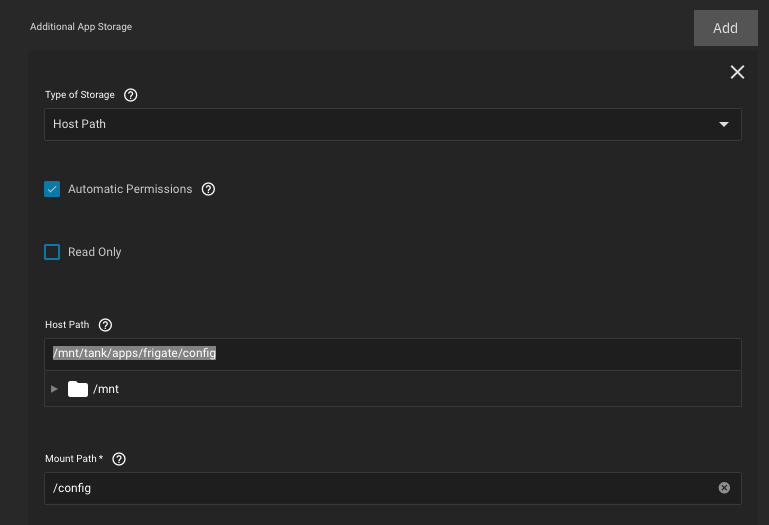Viewport: 769px width, 525px height.
Task: Open the Type of Storage Host Path dropdown
Action: [x=380, y=124]
